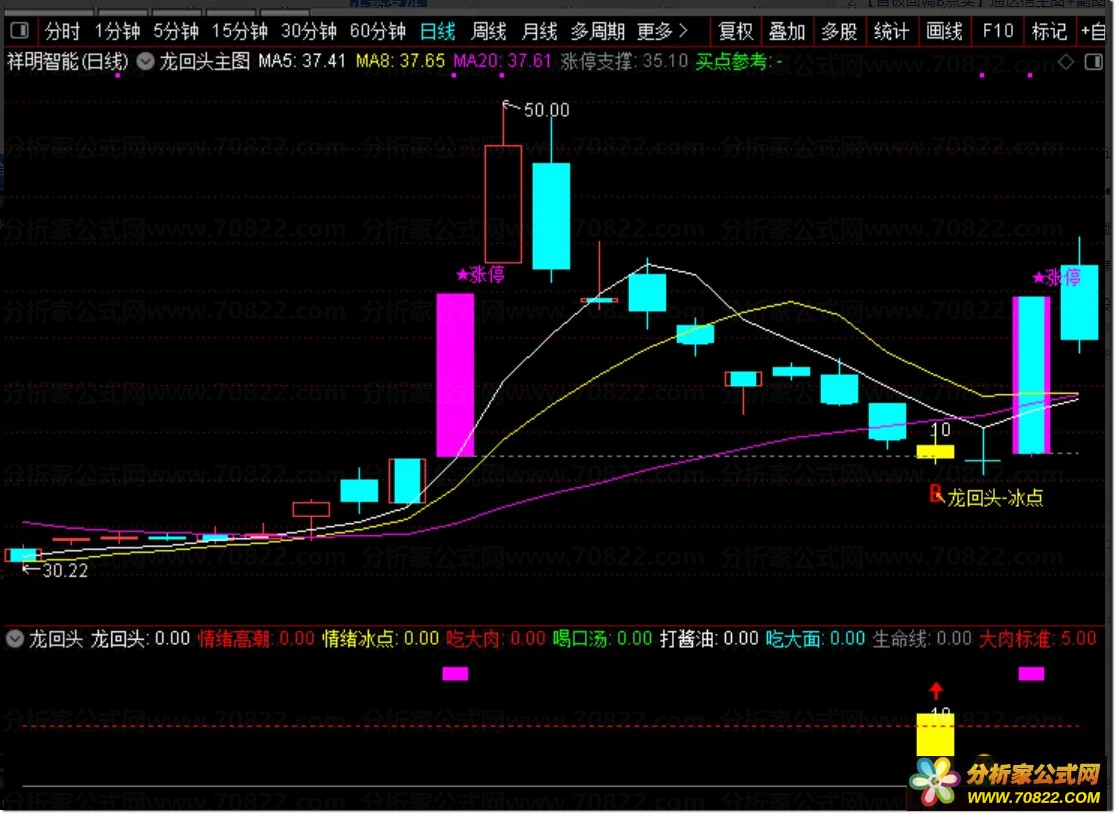The image size is (1117, 814).
Task: Open the 统计 statistics tool
Action: pos(891,31)
